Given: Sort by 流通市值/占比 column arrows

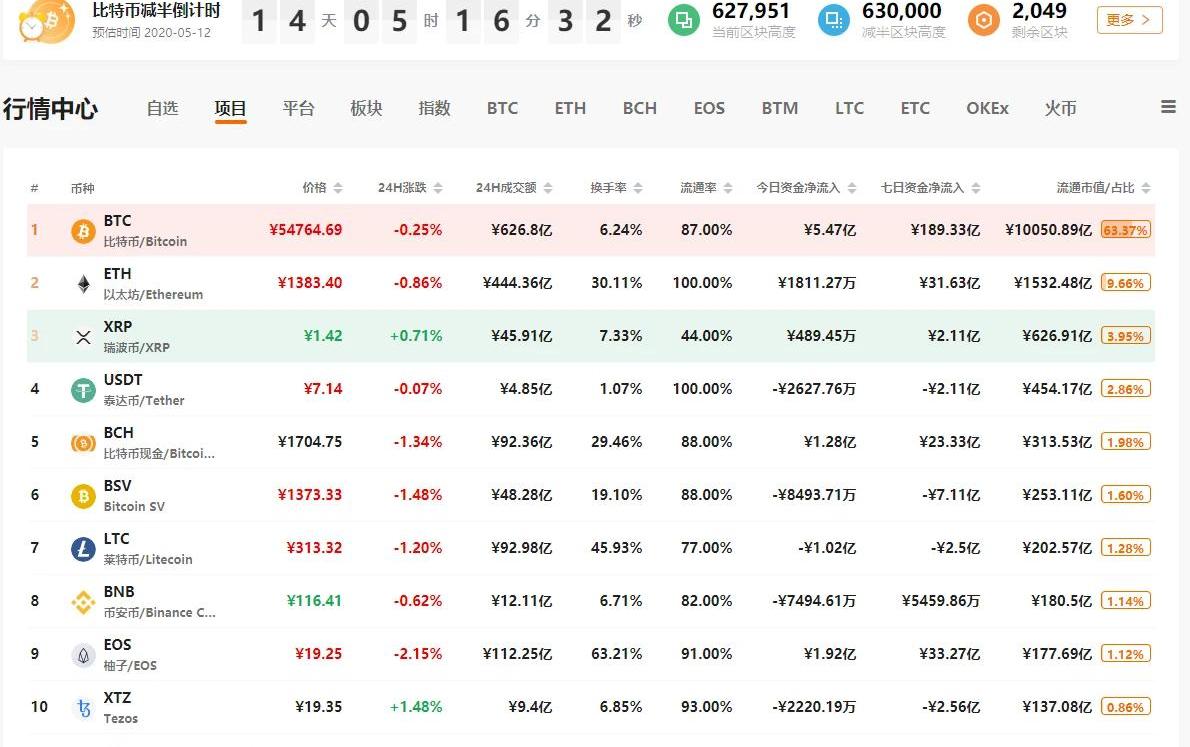Looking at the screenshot, I should coord(1146,188).
